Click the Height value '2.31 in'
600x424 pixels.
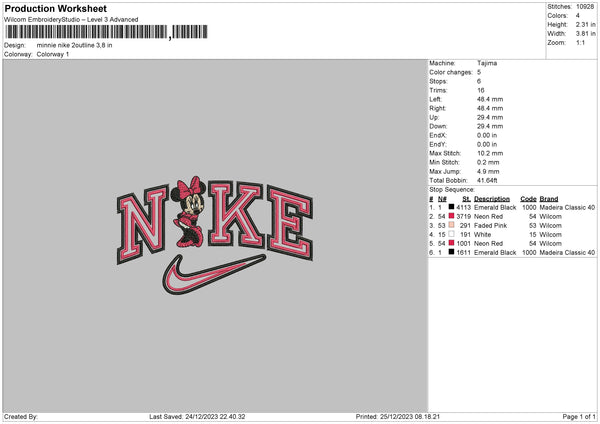tap(585, 24)
